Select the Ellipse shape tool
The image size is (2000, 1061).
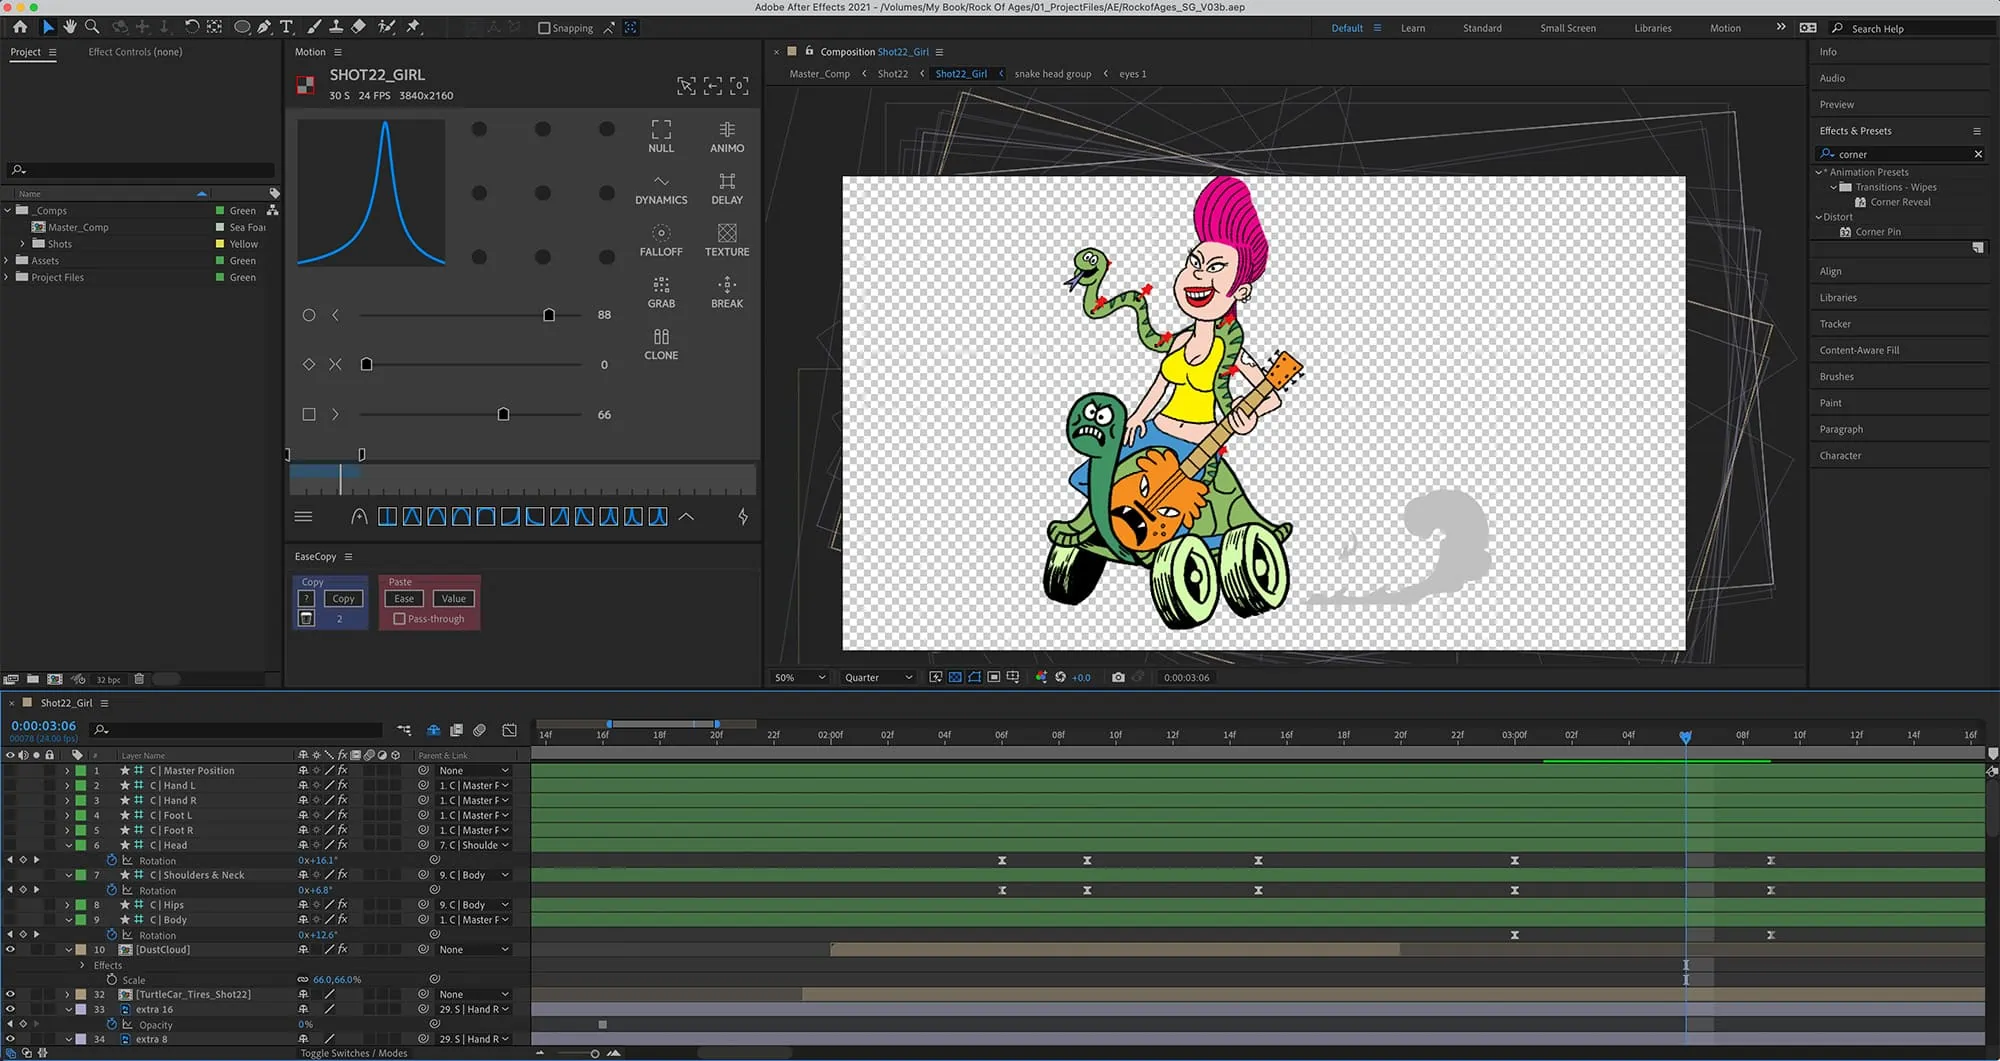click(x=242, y=27)
